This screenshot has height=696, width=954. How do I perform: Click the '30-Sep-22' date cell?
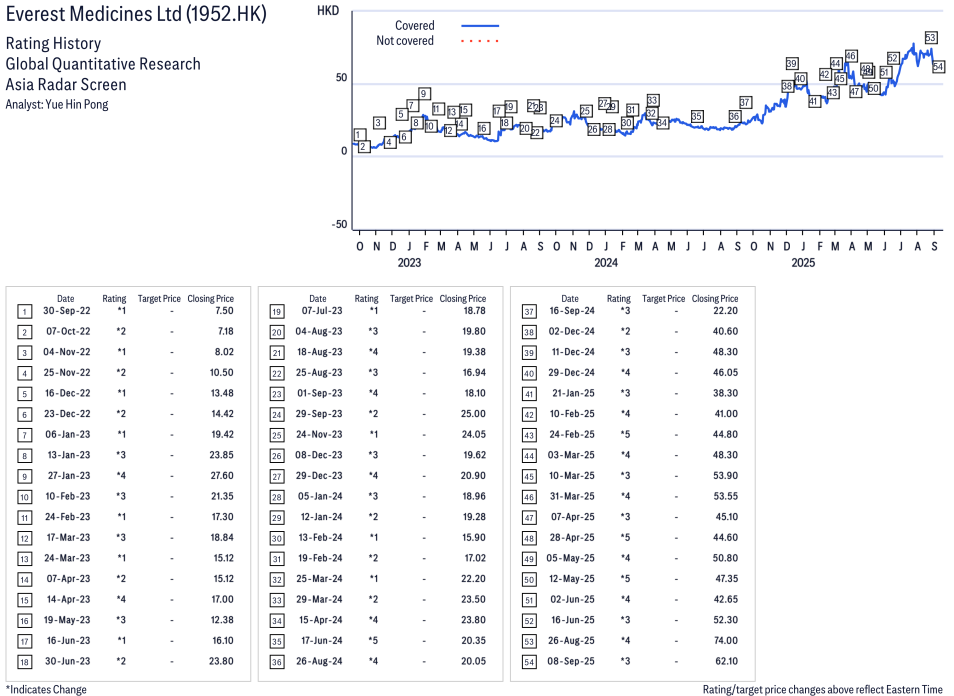pyautogui.click(x=67, y=311)
